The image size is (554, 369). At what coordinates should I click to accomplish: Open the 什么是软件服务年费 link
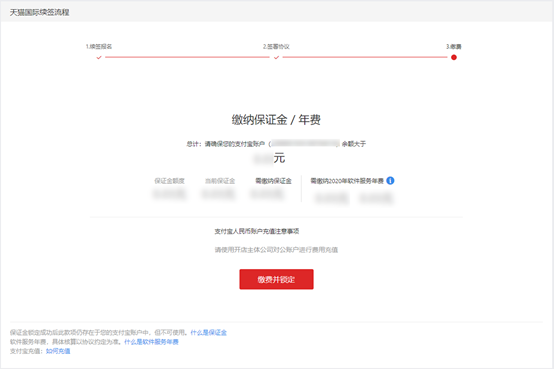pos(151,341)
